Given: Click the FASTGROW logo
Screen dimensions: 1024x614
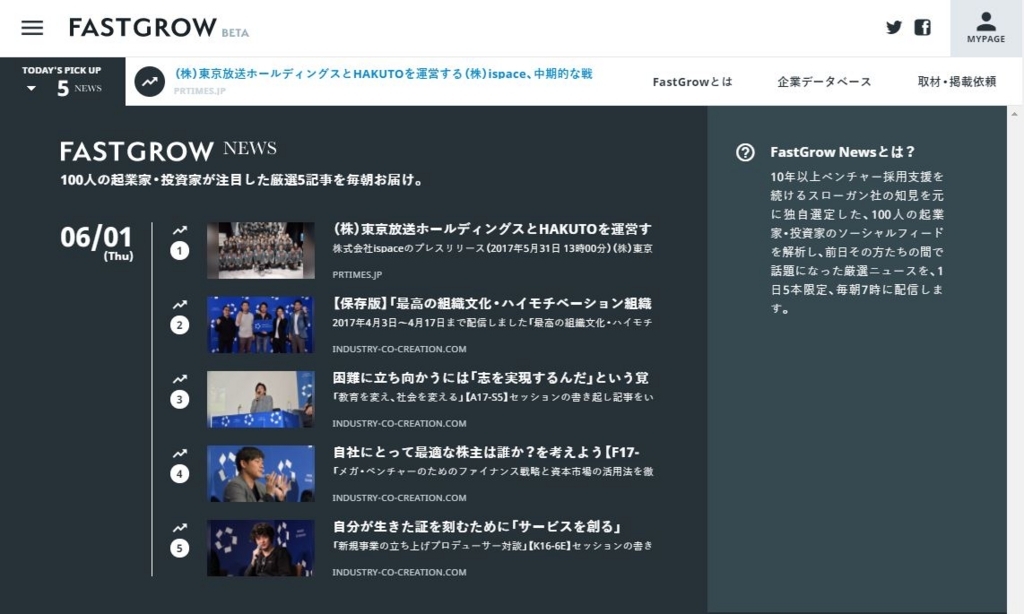Looking at the screenshot, I should [x=142, y=27].
